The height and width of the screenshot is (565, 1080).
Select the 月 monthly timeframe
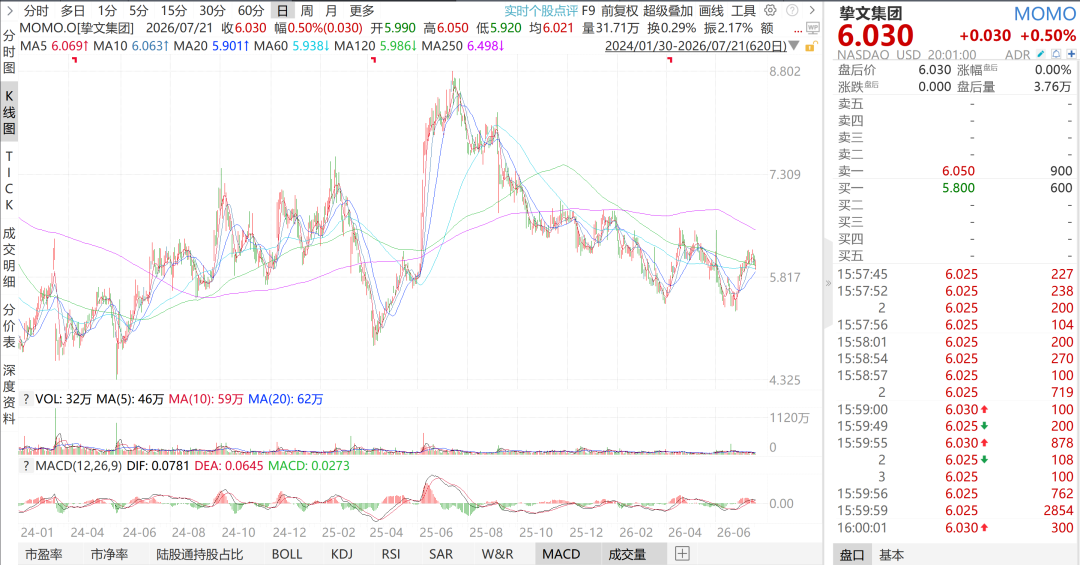click(331, 10)
